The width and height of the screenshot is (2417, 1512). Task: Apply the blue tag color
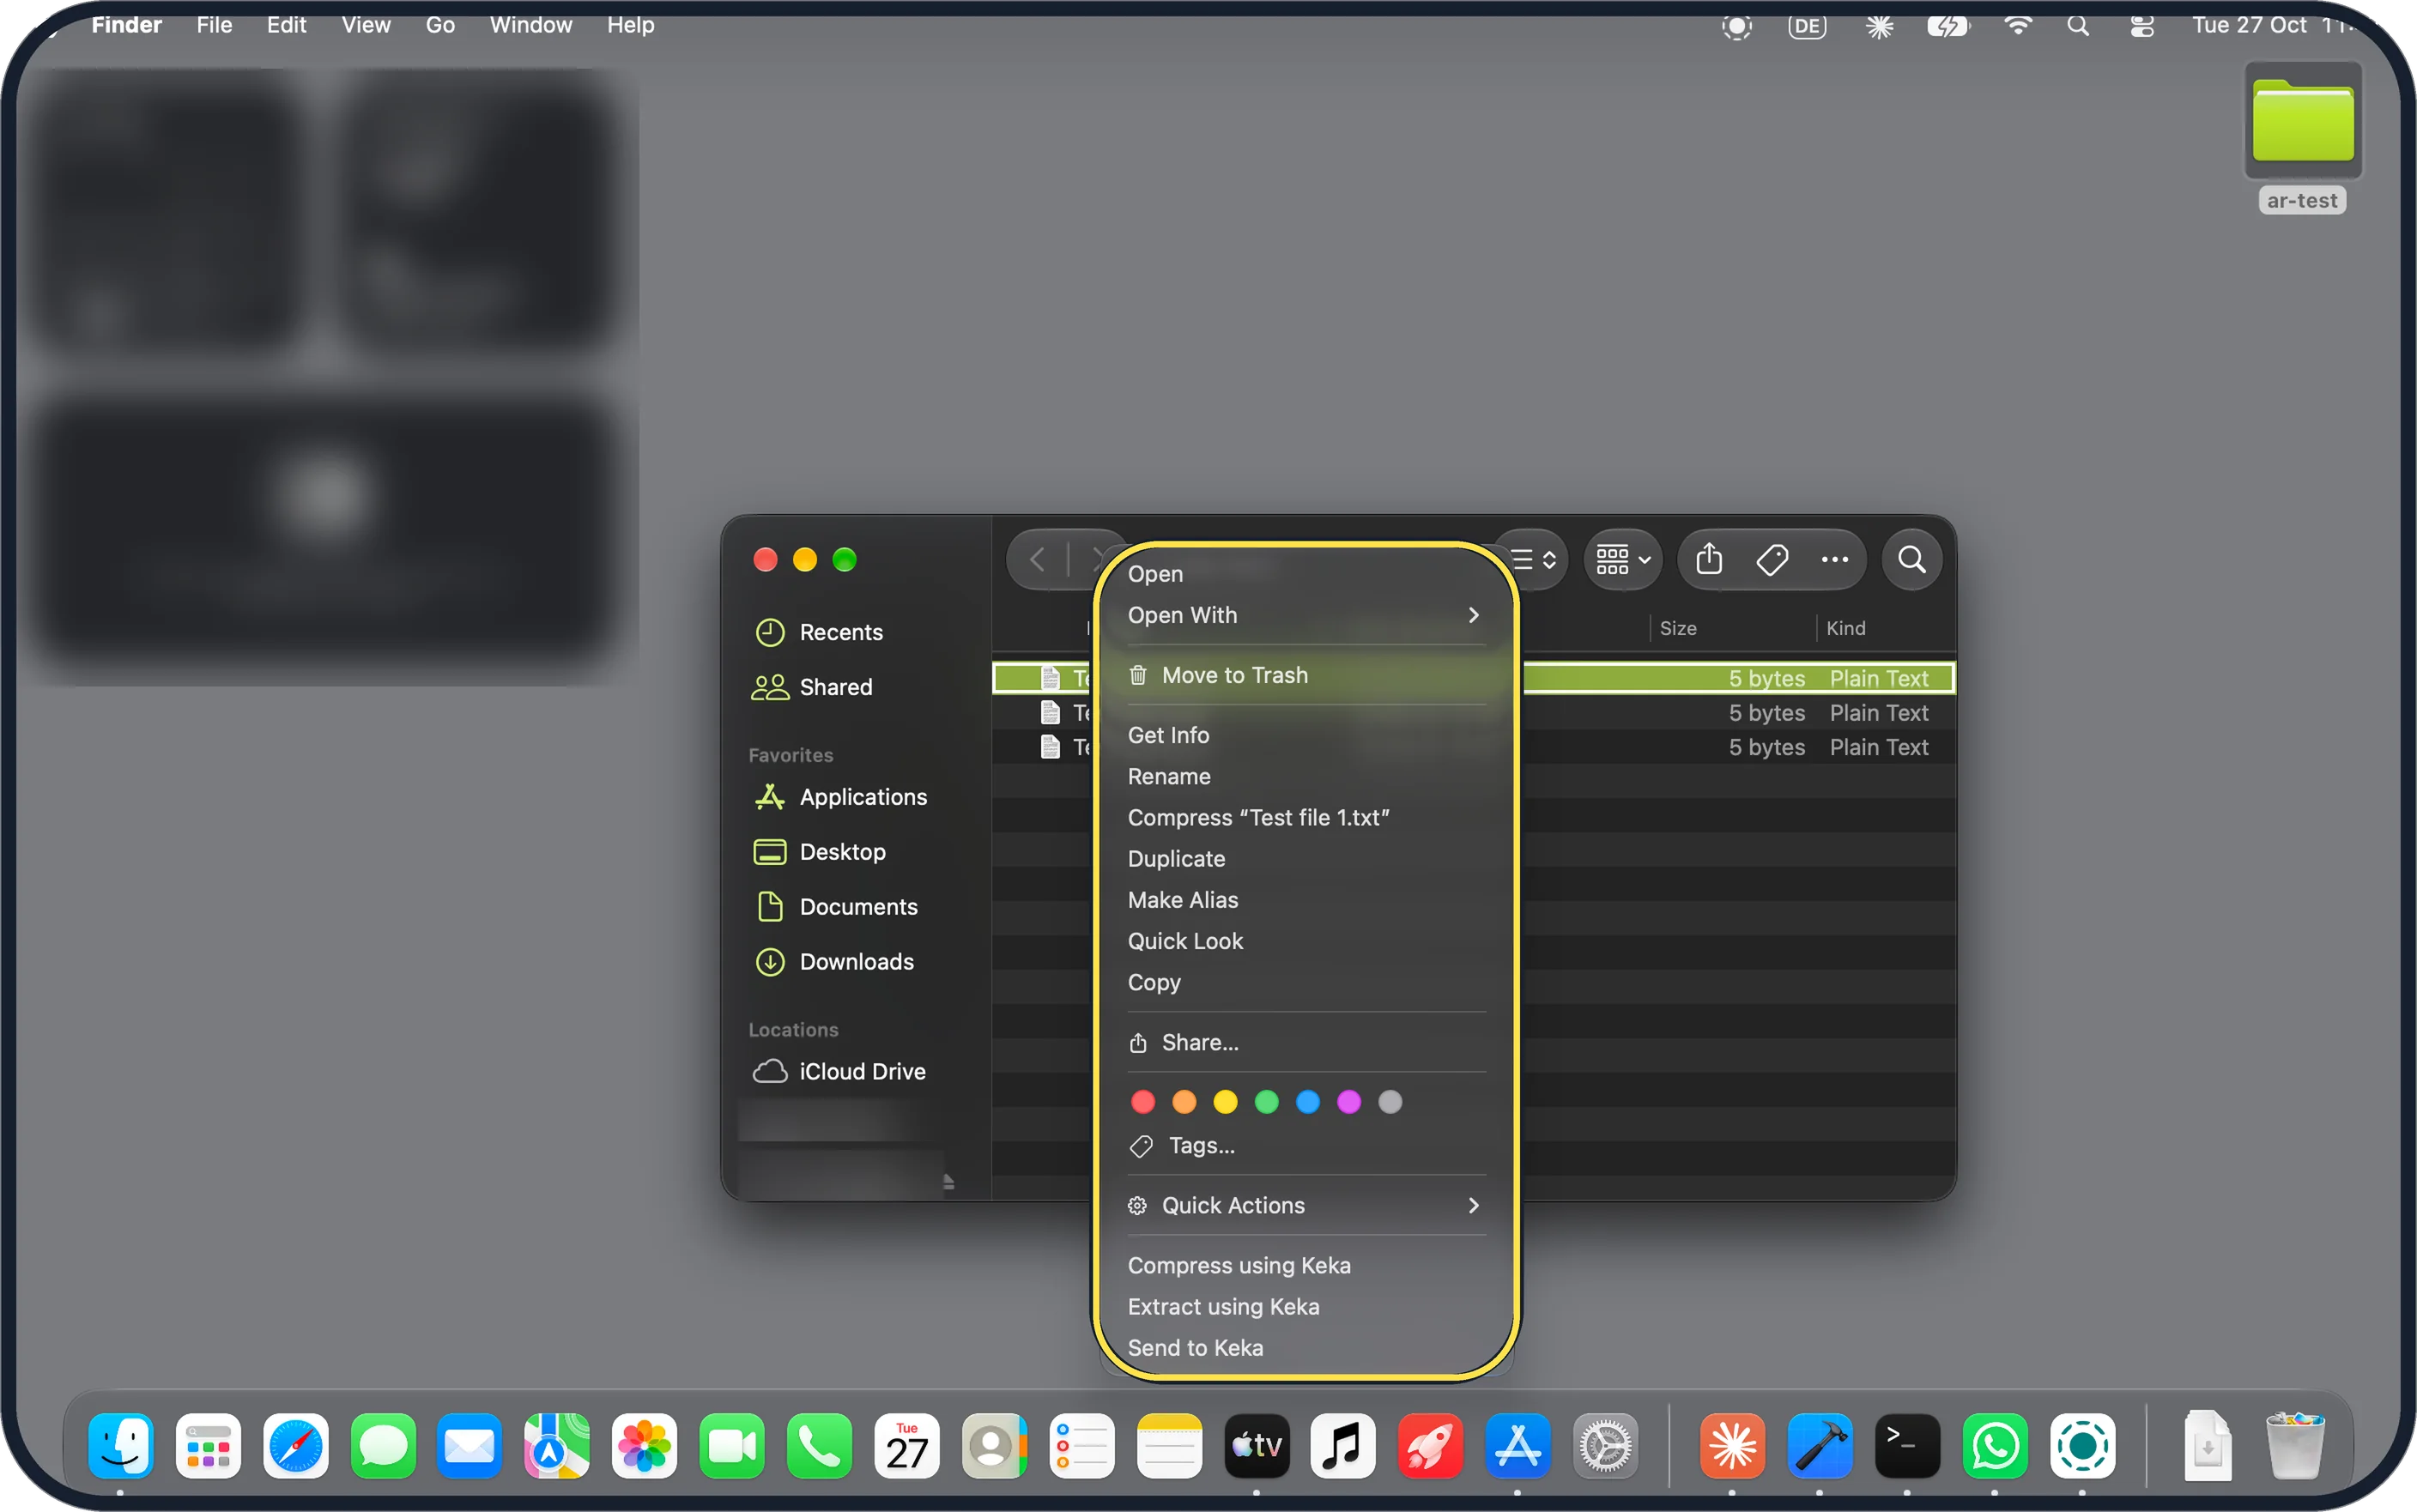[1307, 1102]
